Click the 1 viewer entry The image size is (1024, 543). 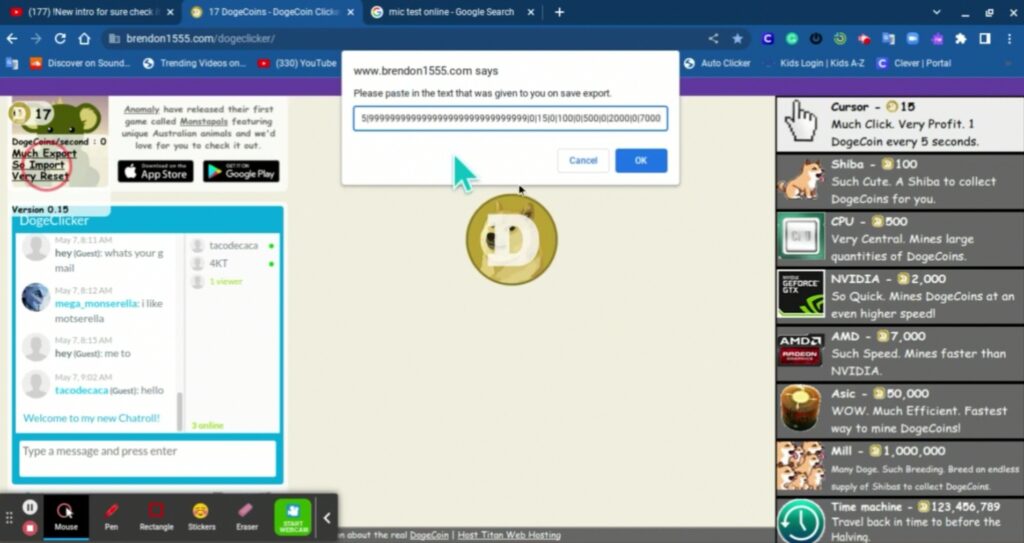tap(225, 282)
